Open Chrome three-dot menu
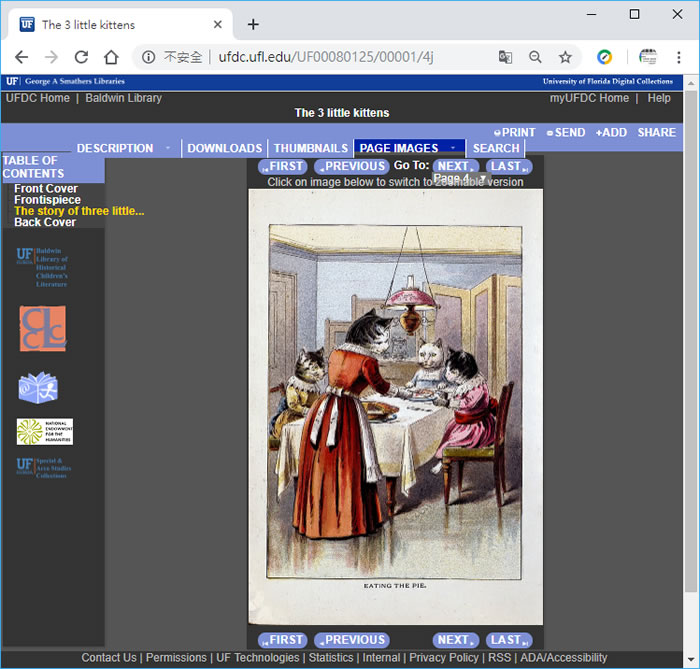 679,57
